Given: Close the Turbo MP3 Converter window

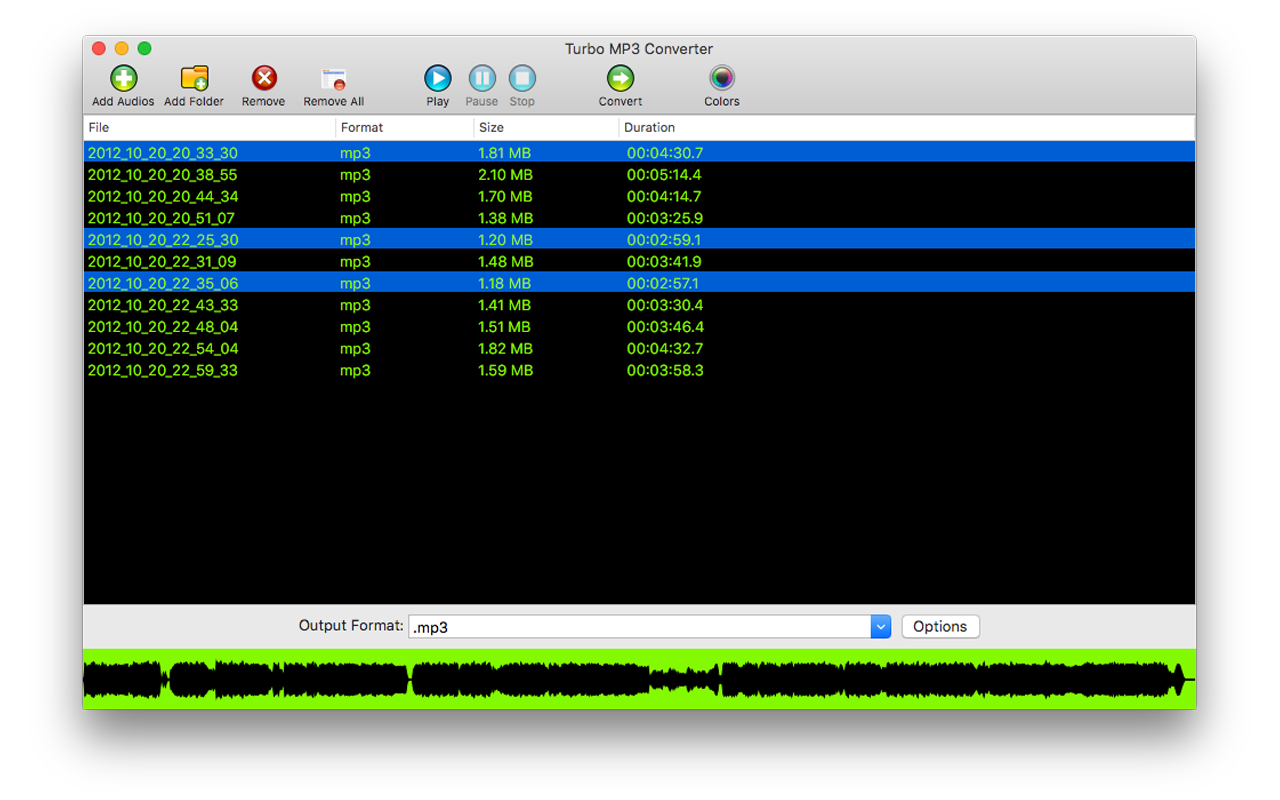Looking at the screenshot, I should [99, 48].
